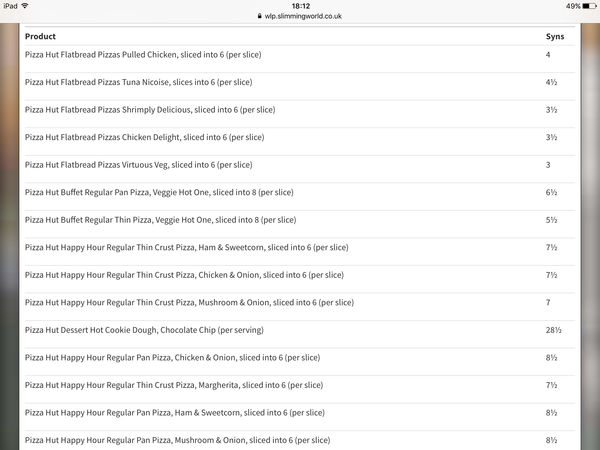
Task: Click Syns 8½ for Pan Pizza Mushroom & Onion
Action: coord(551,440)
